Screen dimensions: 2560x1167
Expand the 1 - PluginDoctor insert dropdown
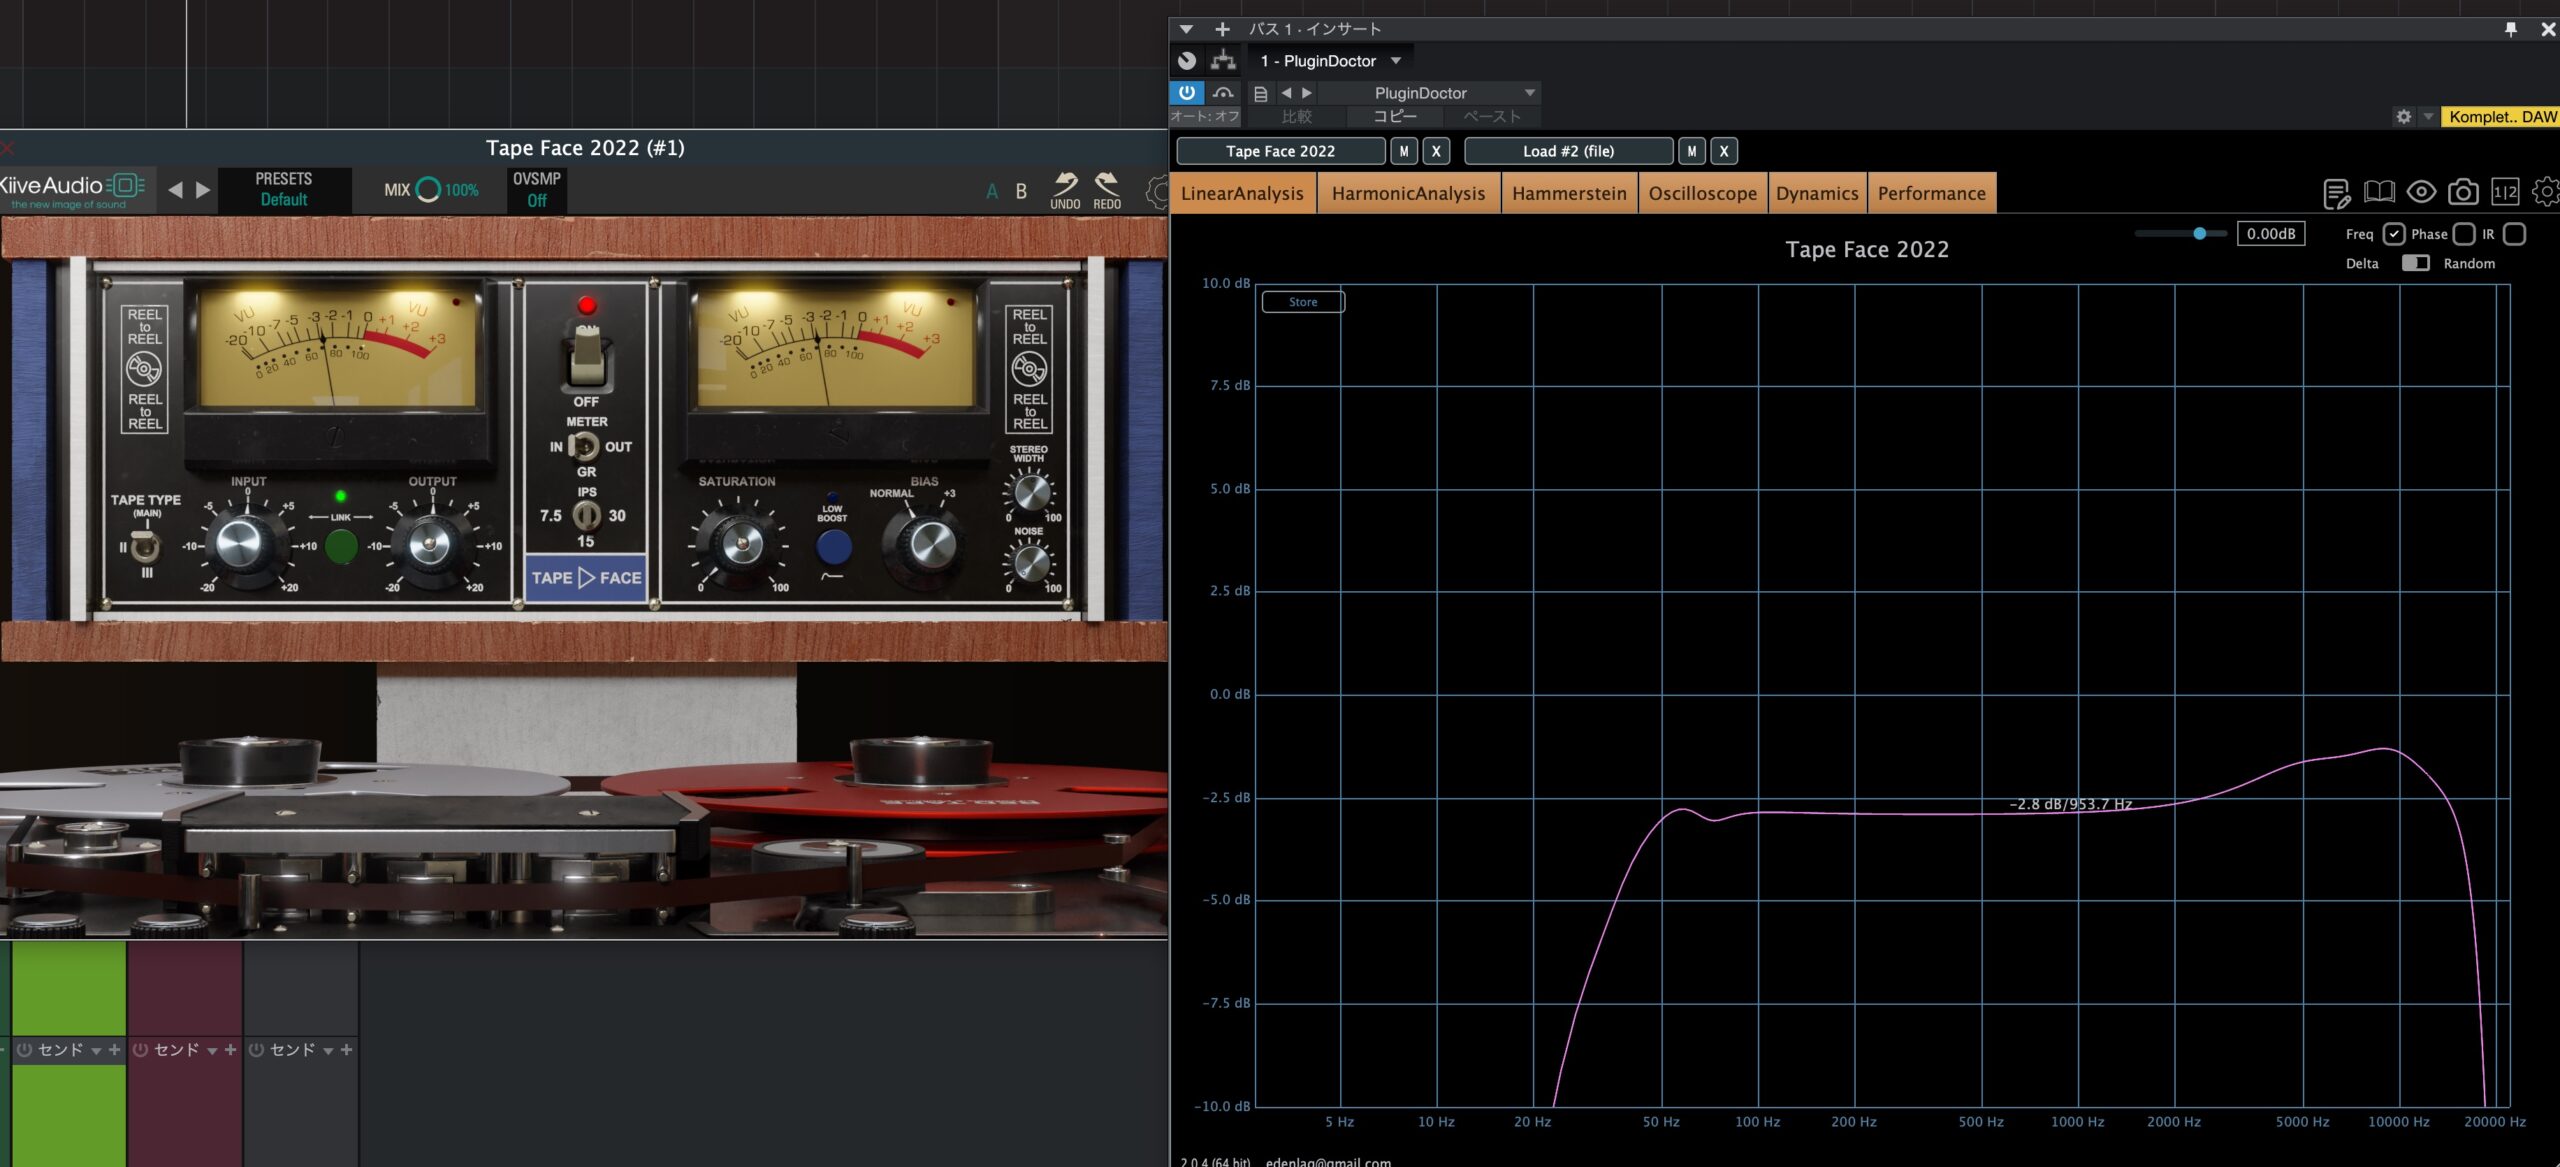tap(1396, 61)
